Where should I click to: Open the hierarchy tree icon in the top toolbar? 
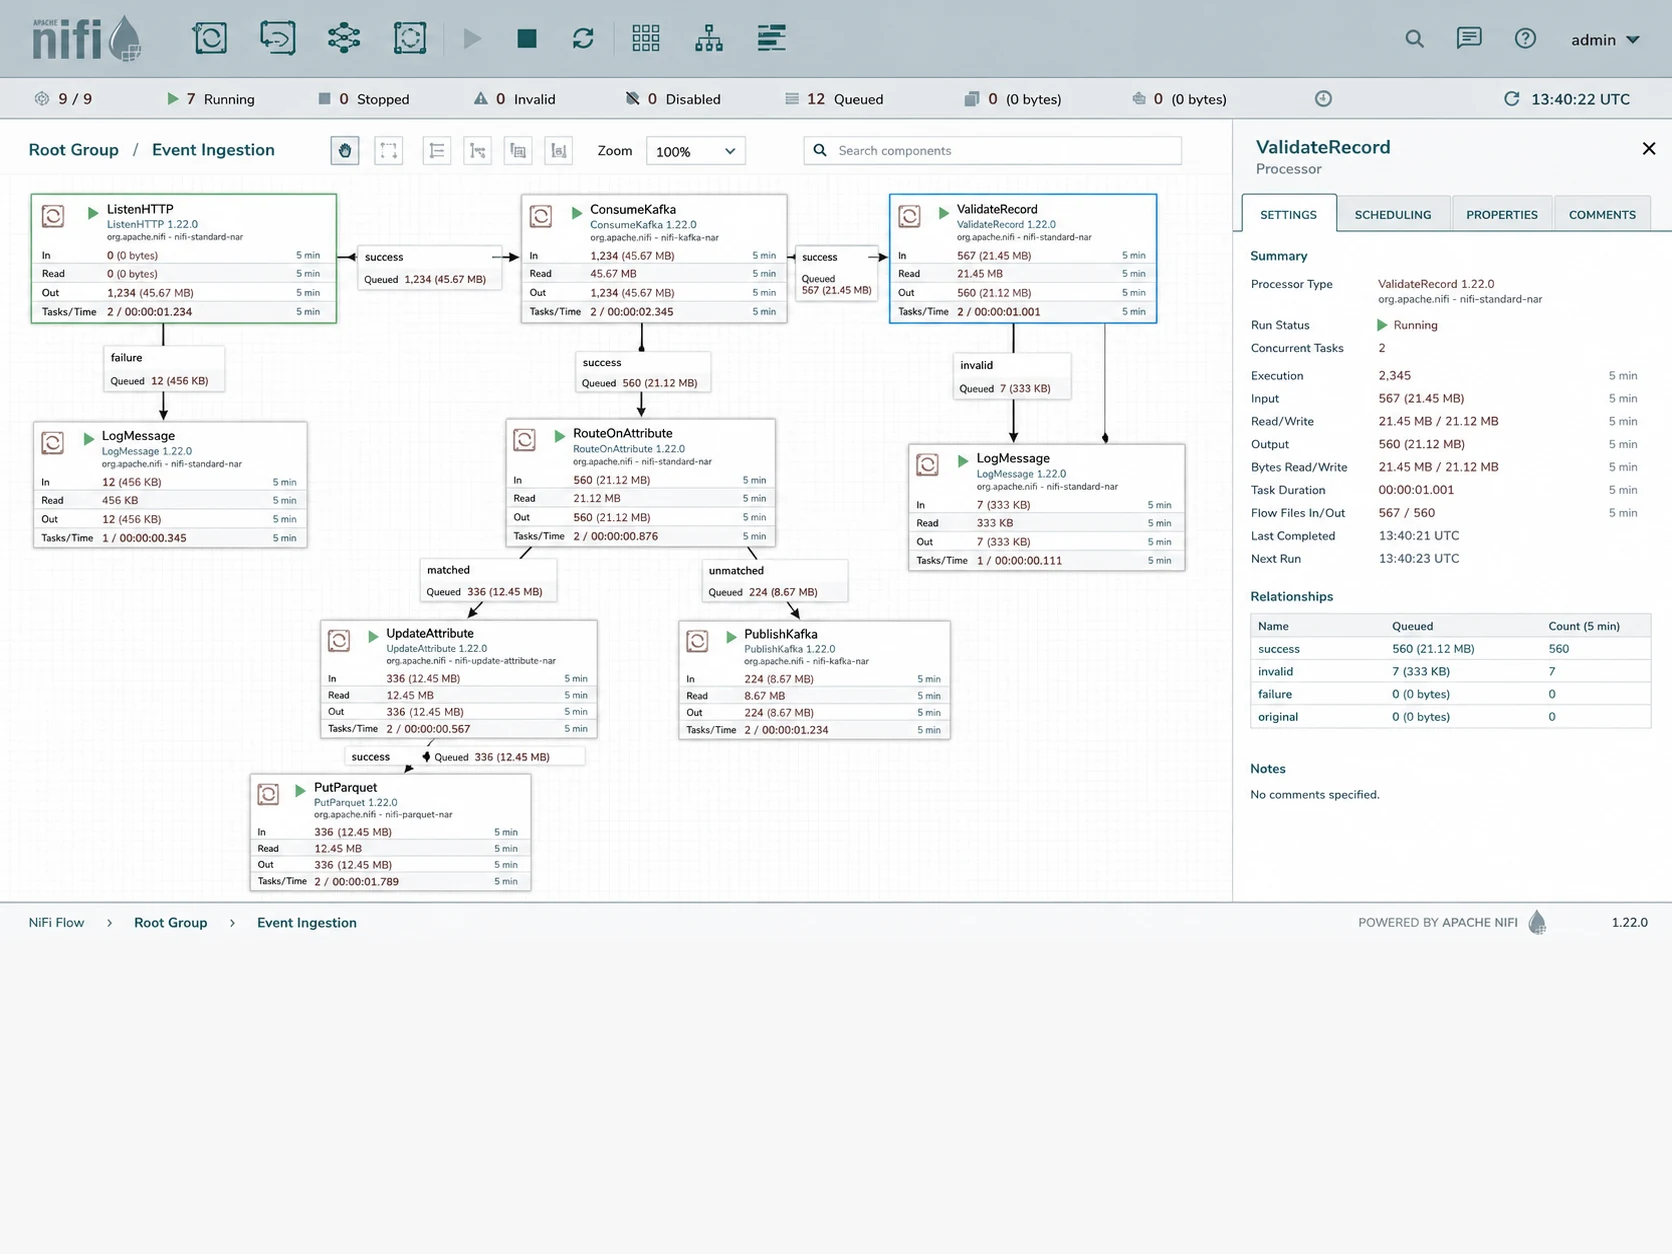[709, 38]
